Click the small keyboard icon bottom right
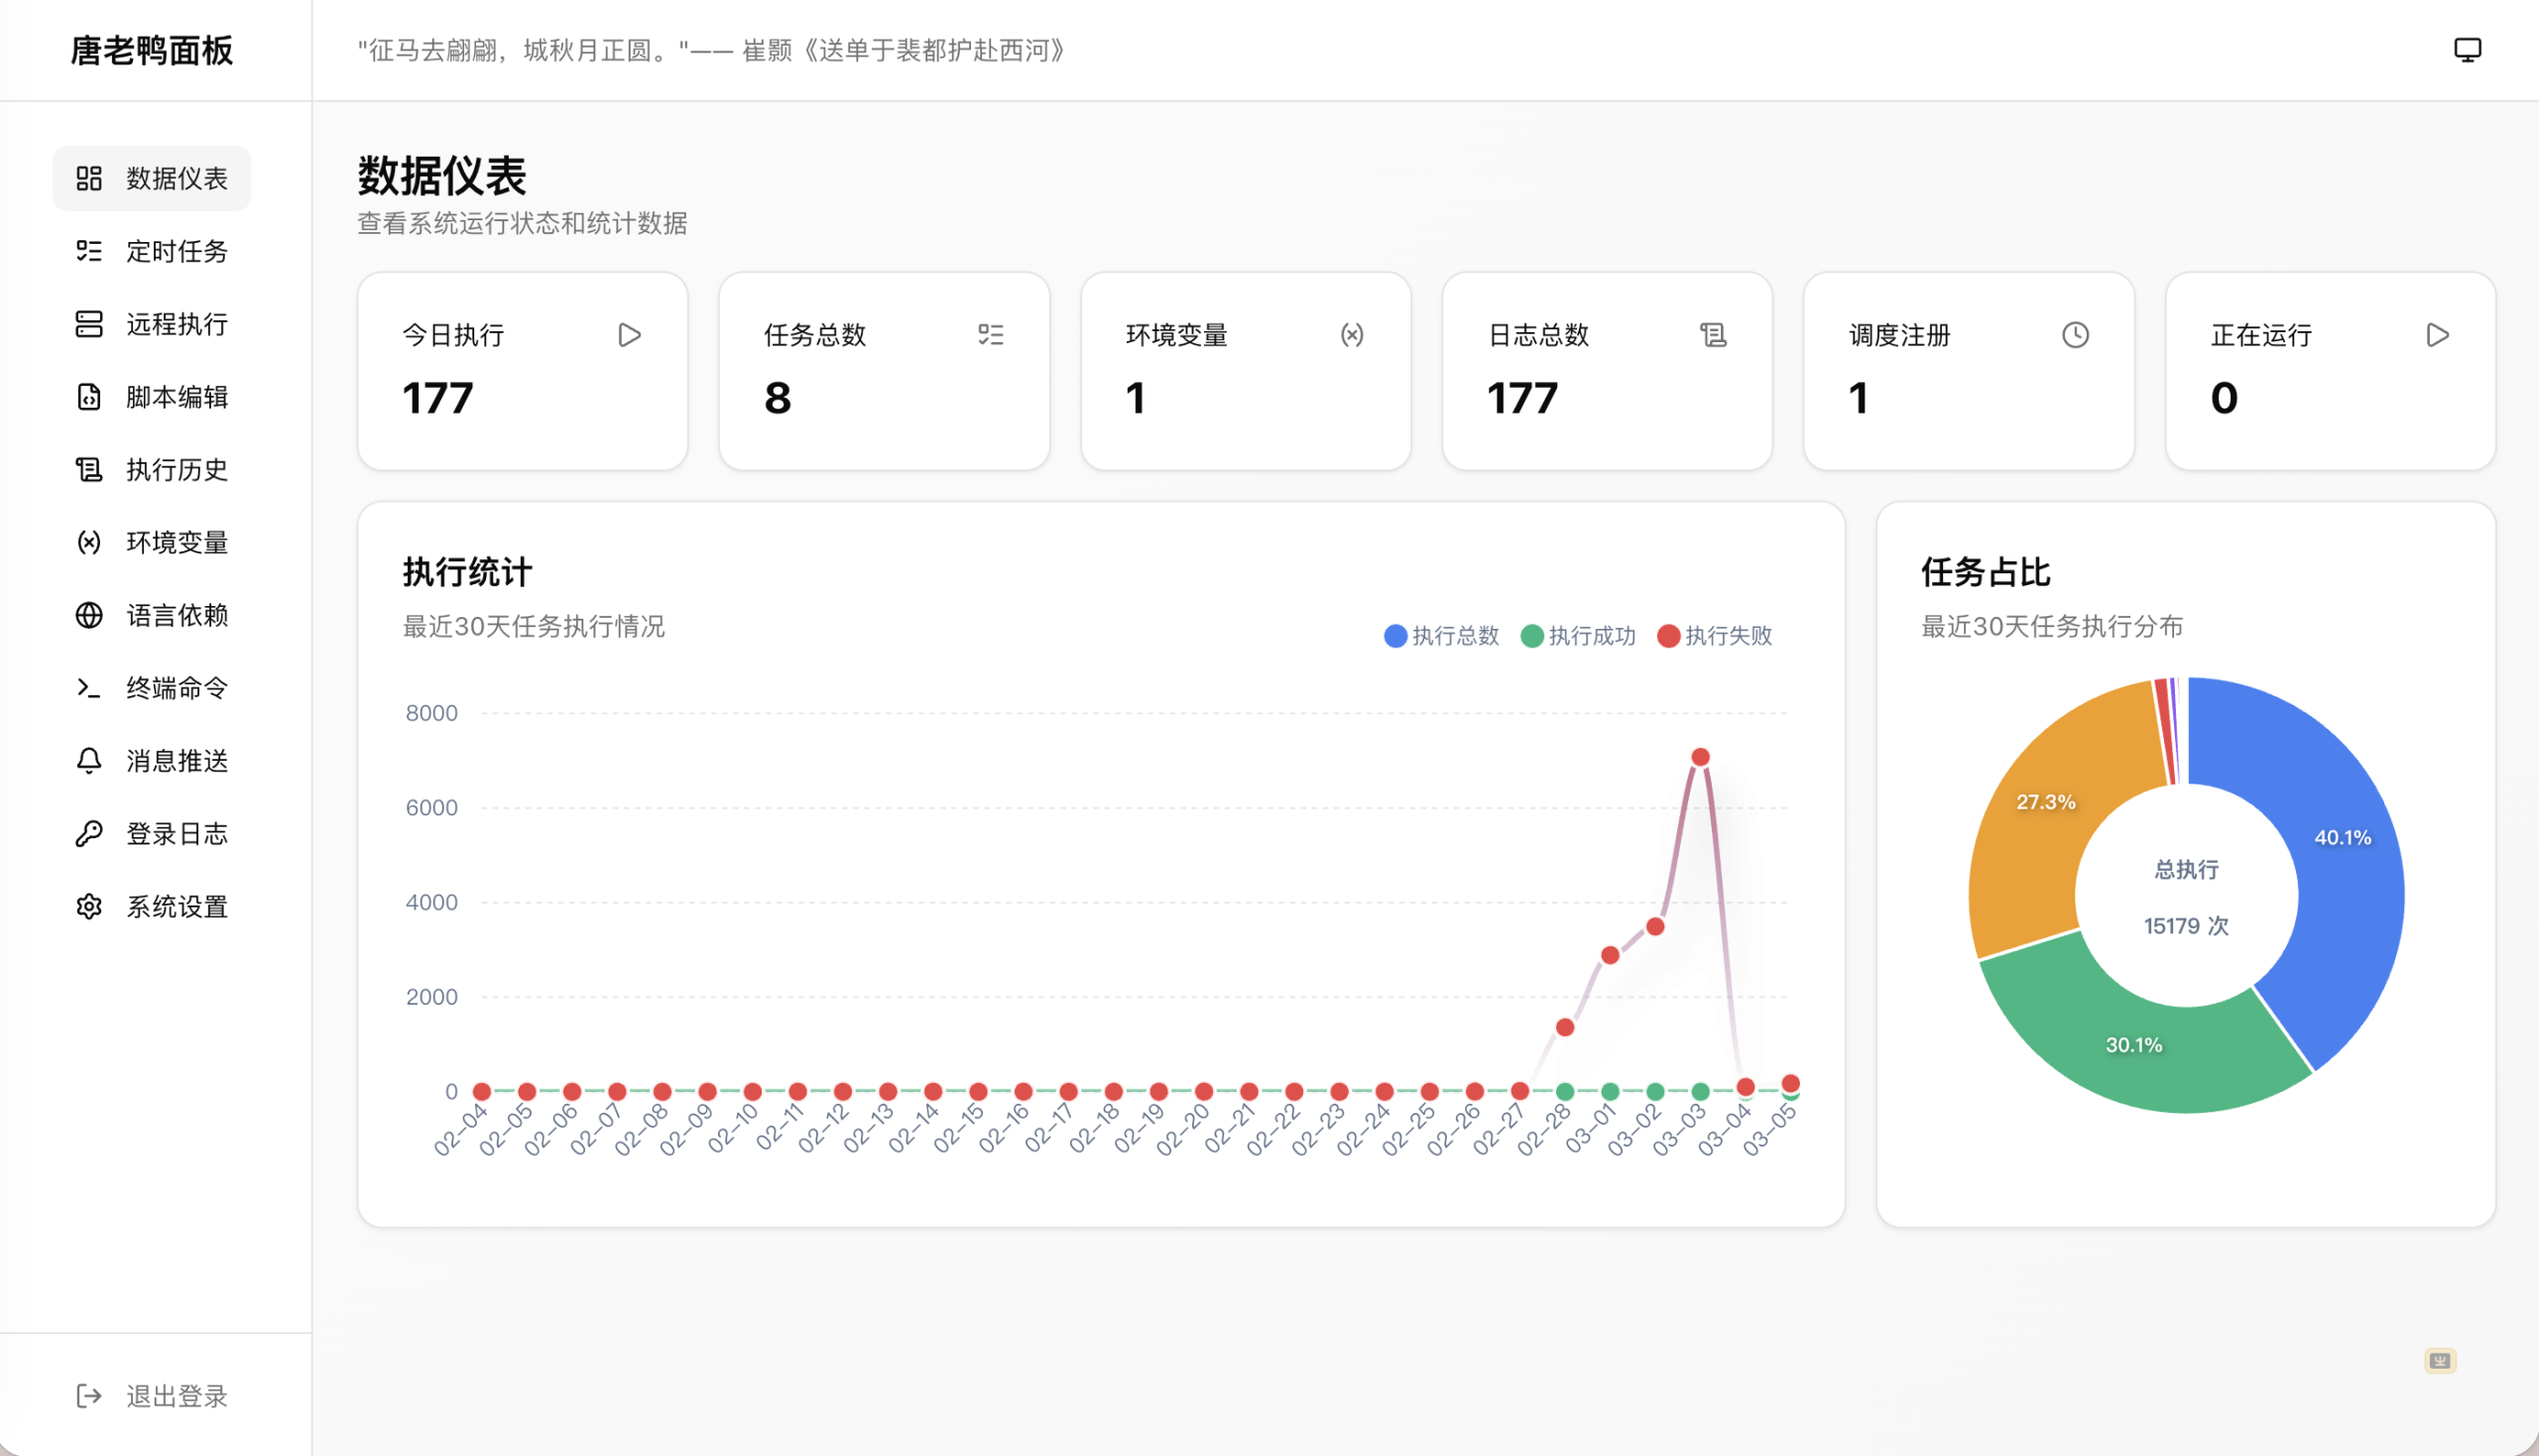Viewport: 2539px width, 1456px height. coord(2439,1360)
